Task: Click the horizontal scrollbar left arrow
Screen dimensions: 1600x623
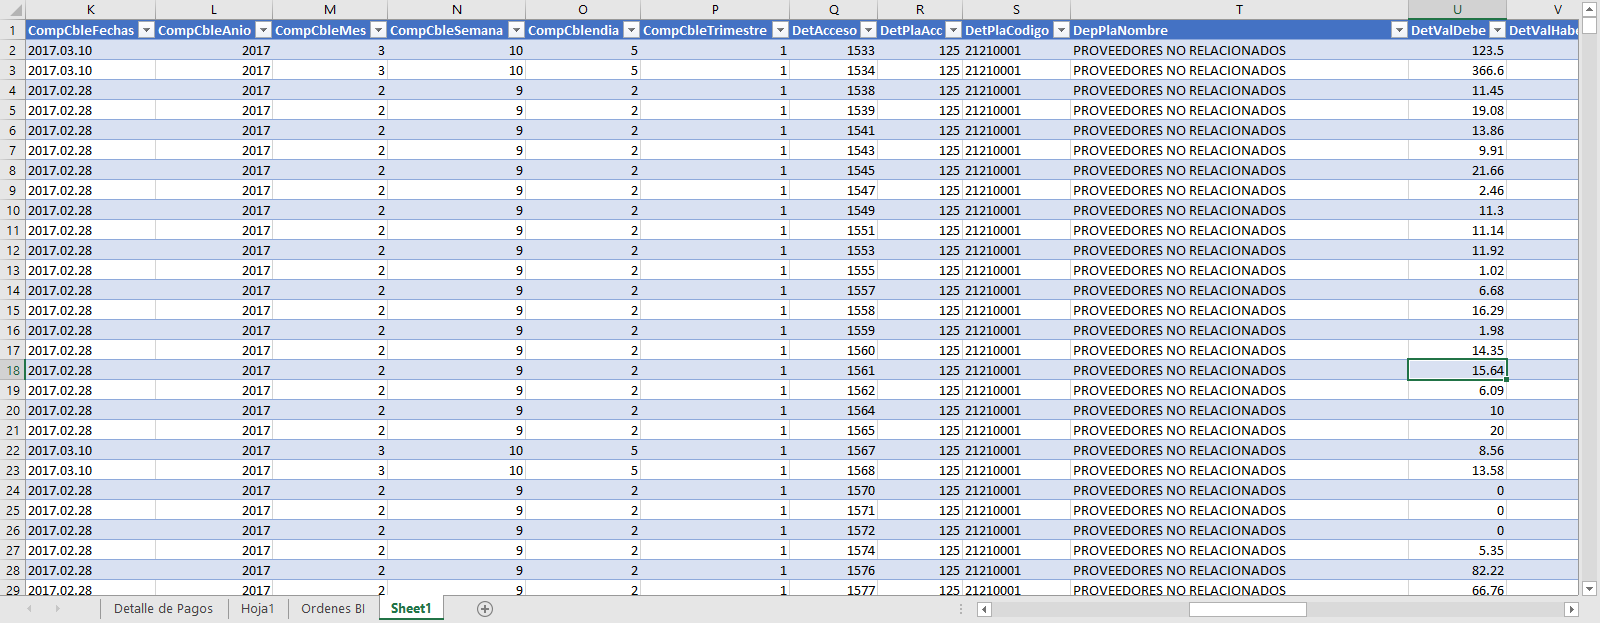Action: (x=984, y=609)
